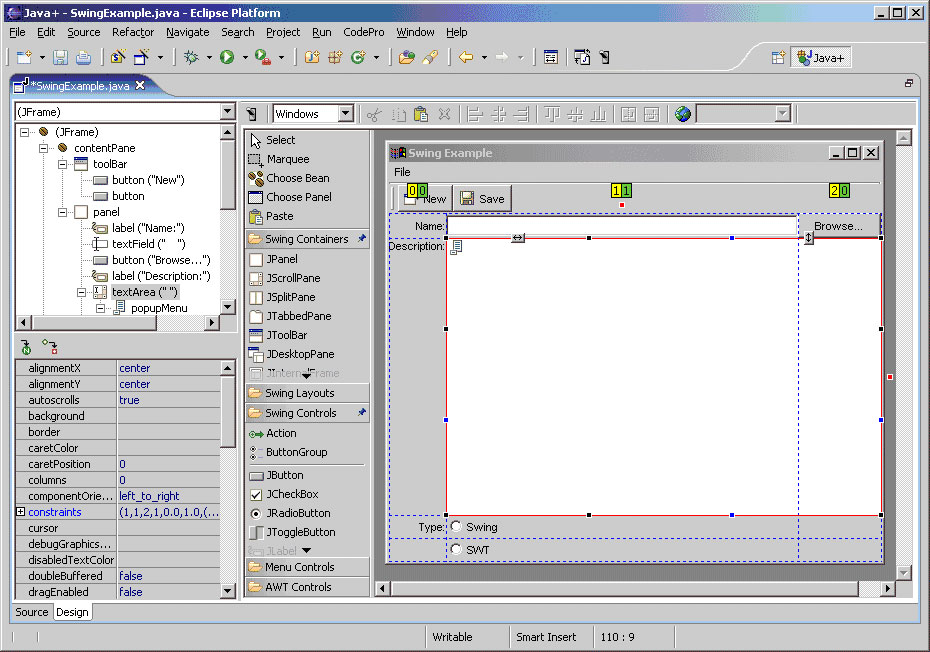Expand the constraints property row
This screenshot has width=930, height=652.
20,511
